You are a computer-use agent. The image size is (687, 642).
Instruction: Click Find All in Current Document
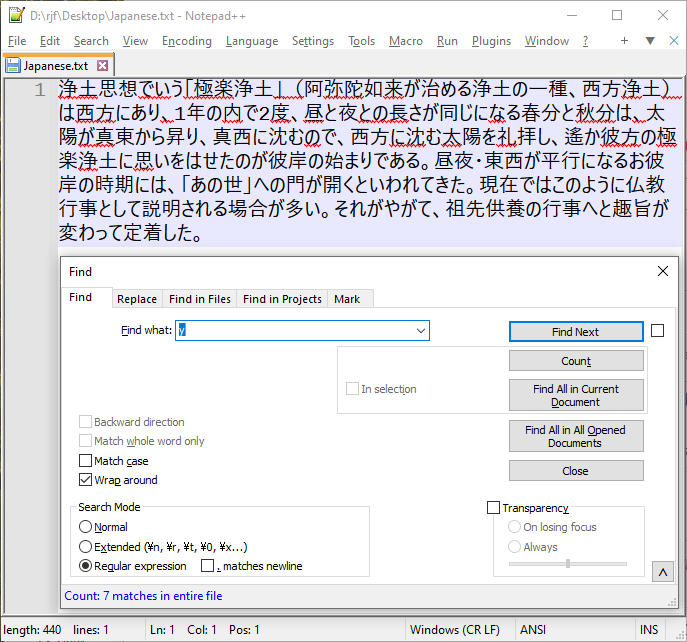tap(575, 395)
